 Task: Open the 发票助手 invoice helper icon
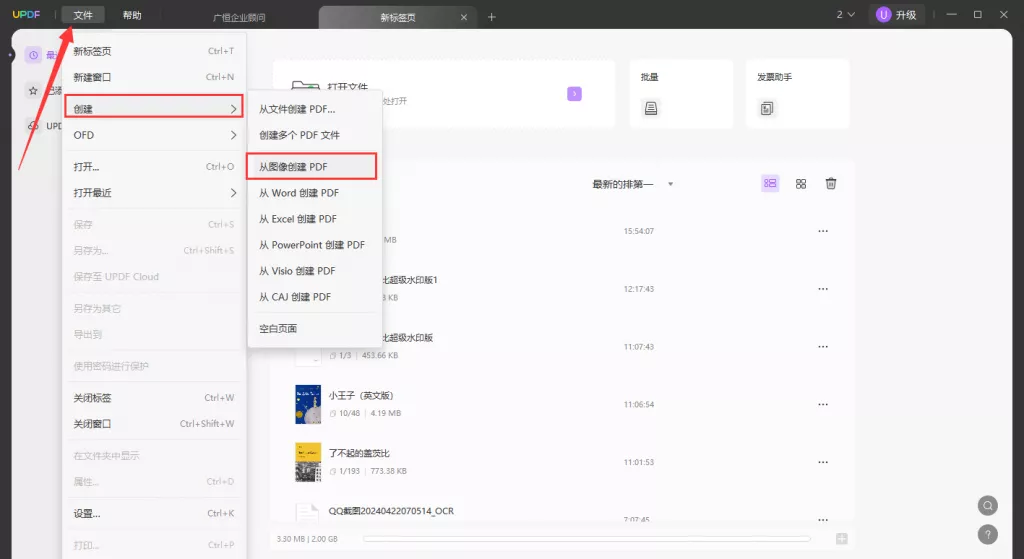[x=767, y=108]
